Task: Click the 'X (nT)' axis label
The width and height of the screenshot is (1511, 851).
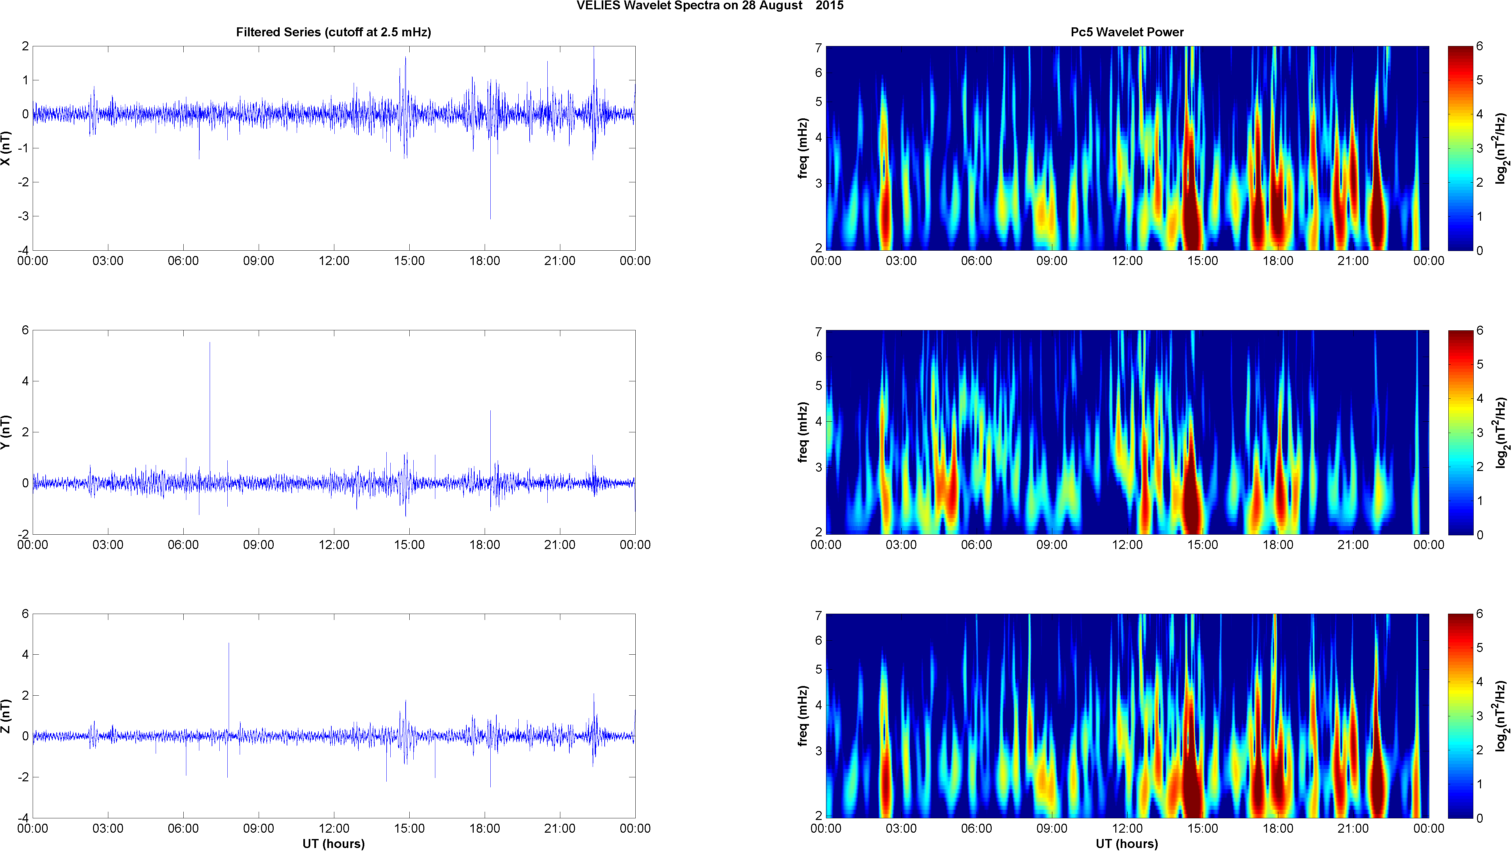Action: (x=6, y=148)
